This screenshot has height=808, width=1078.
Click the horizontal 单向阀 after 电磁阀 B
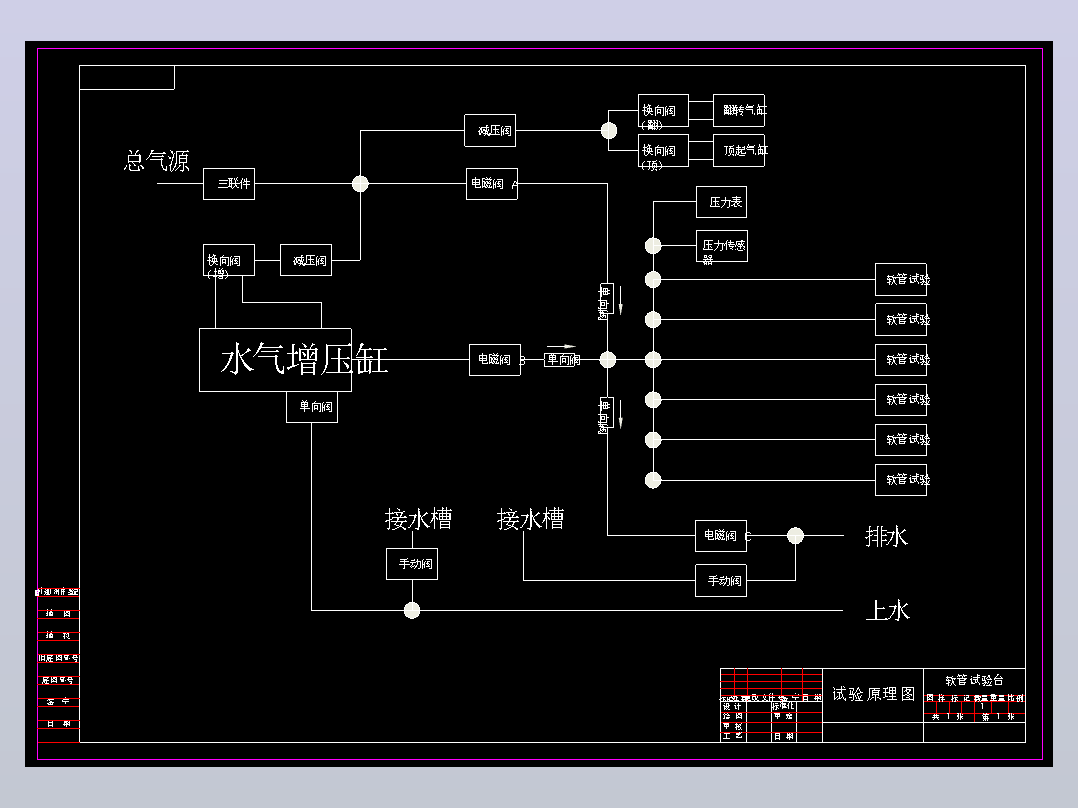tap(562, 360)
